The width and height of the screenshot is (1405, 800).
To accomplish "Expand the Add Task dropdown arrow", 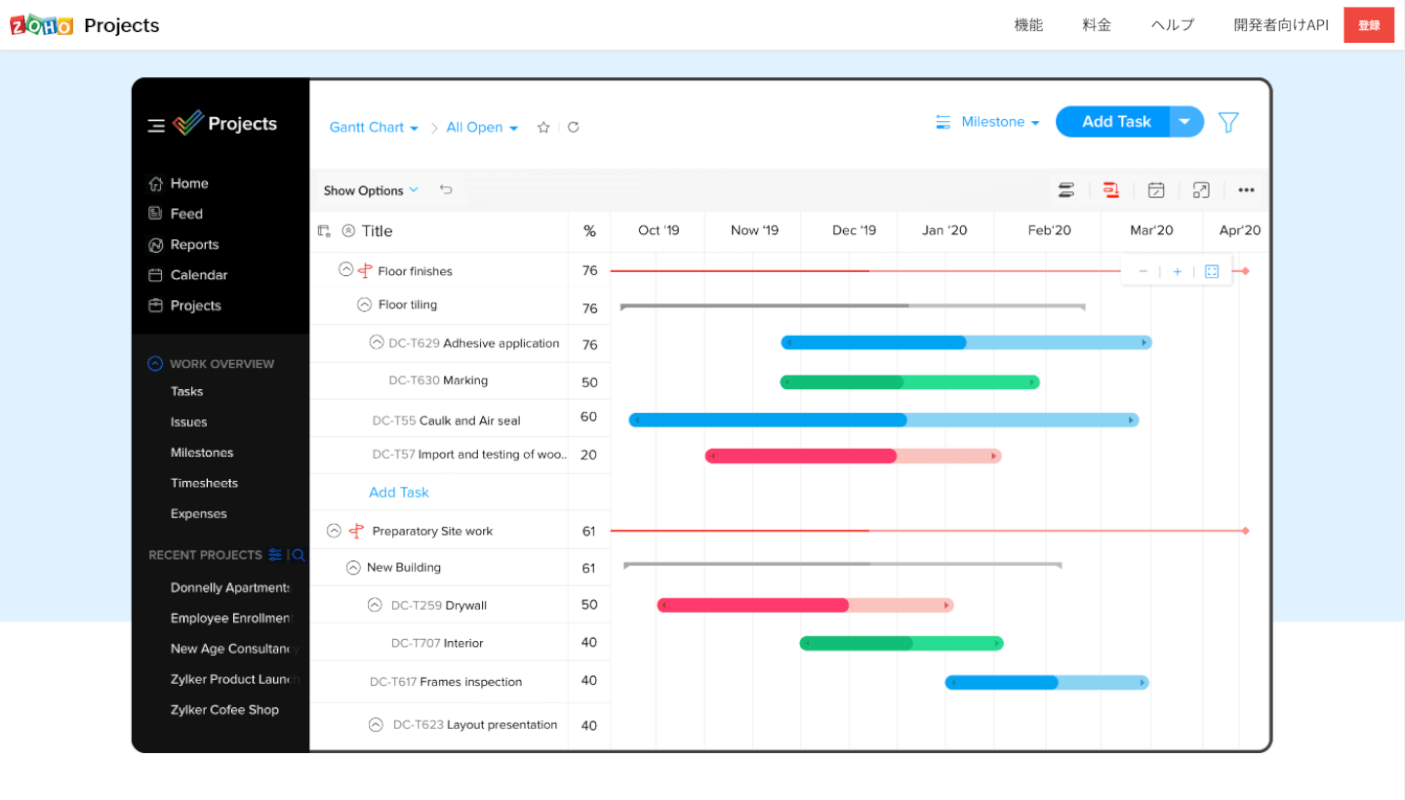I will [1185, 122].
